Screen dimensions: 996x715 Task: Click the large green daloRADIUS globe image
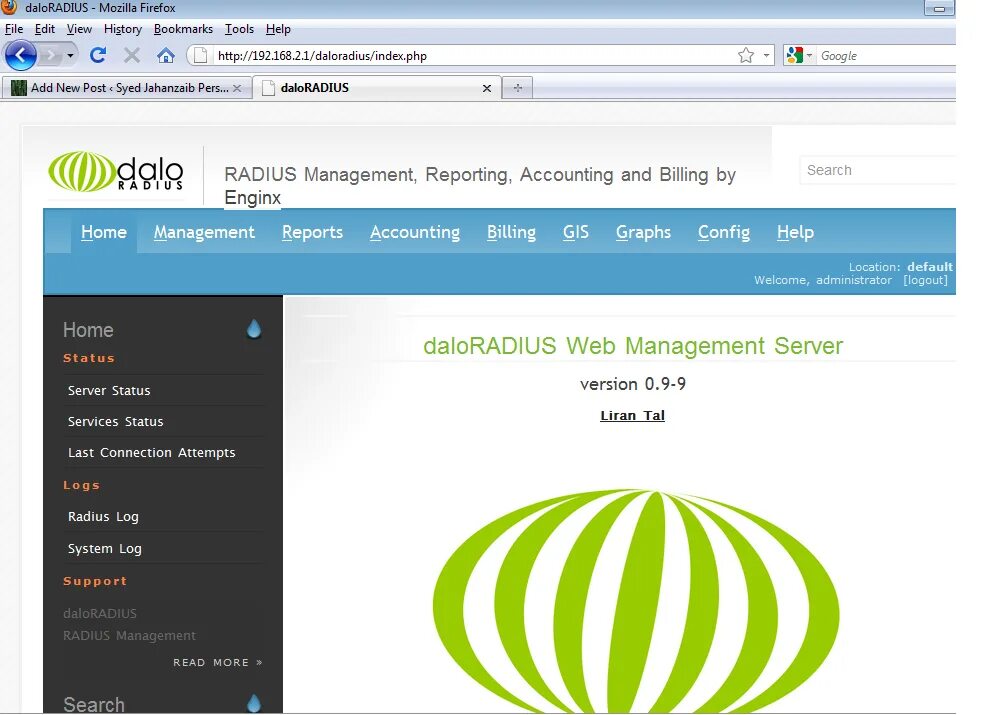(x=636, y=601)
